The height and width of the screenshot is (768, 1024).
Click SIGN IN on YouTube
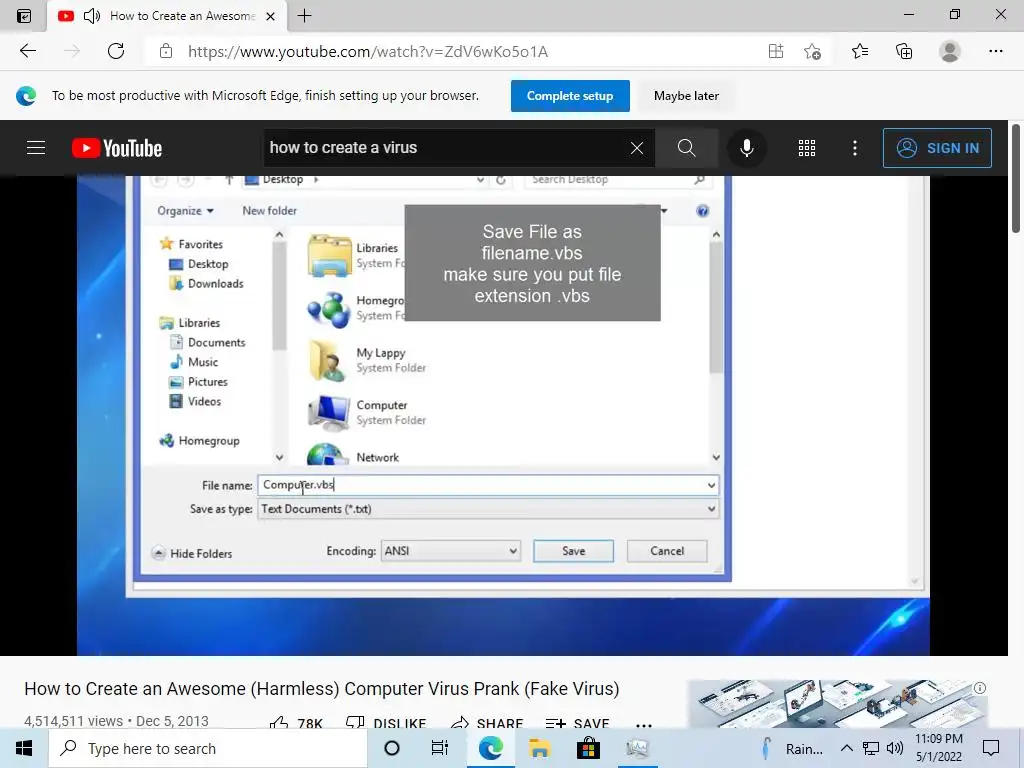(x=937, y=148)
